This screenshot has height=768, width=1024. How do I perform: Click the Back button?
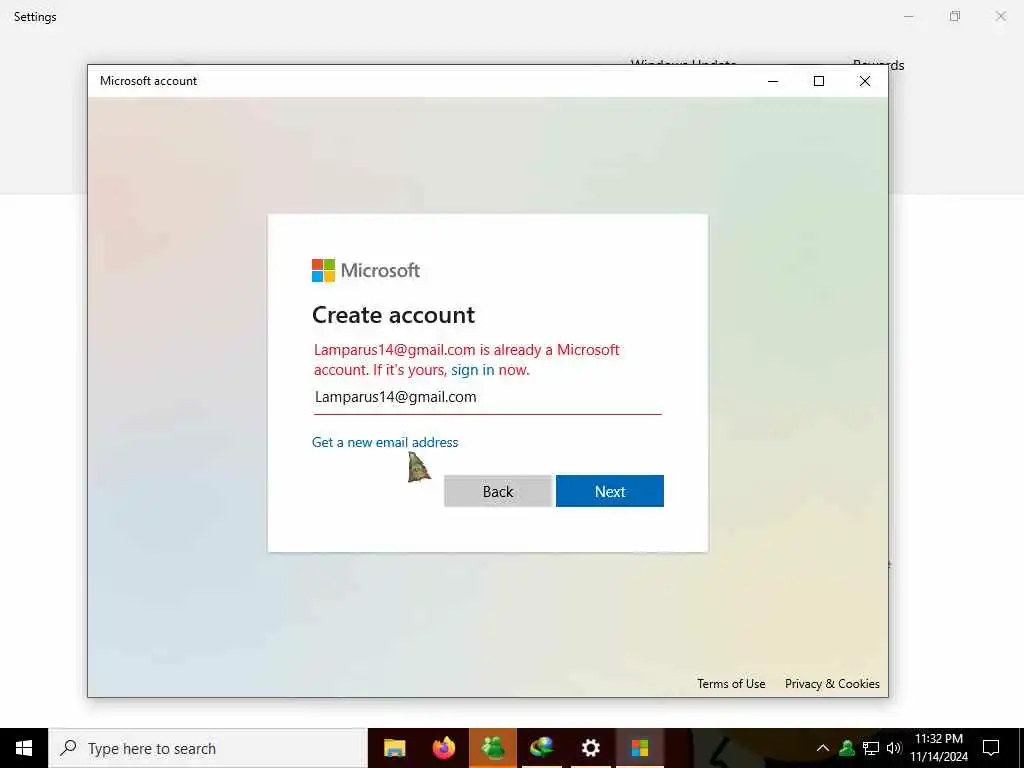(498, 491)
